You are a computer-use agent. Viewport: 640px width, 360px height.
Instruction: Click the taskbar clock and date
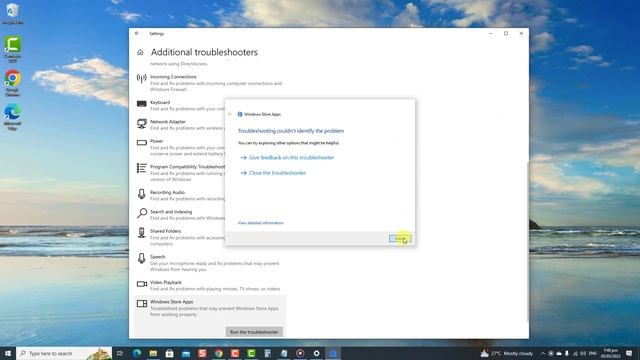(611, 353)
